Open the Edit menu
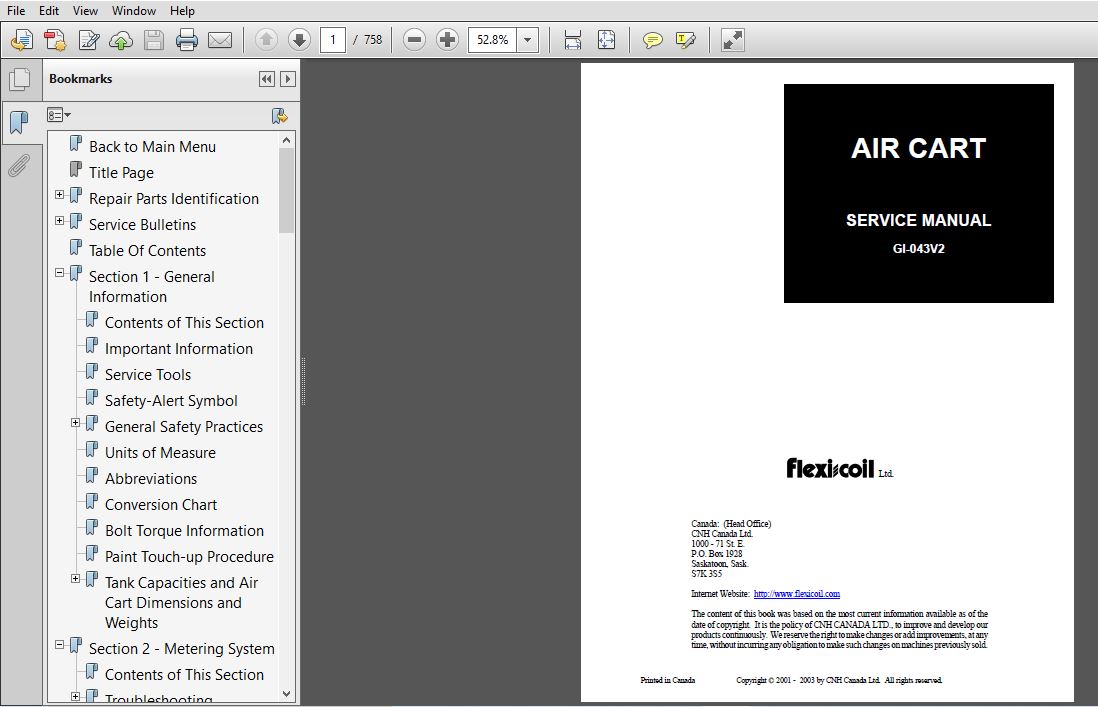The width and height of the screenshot is (1098, 707). point(49,10)
